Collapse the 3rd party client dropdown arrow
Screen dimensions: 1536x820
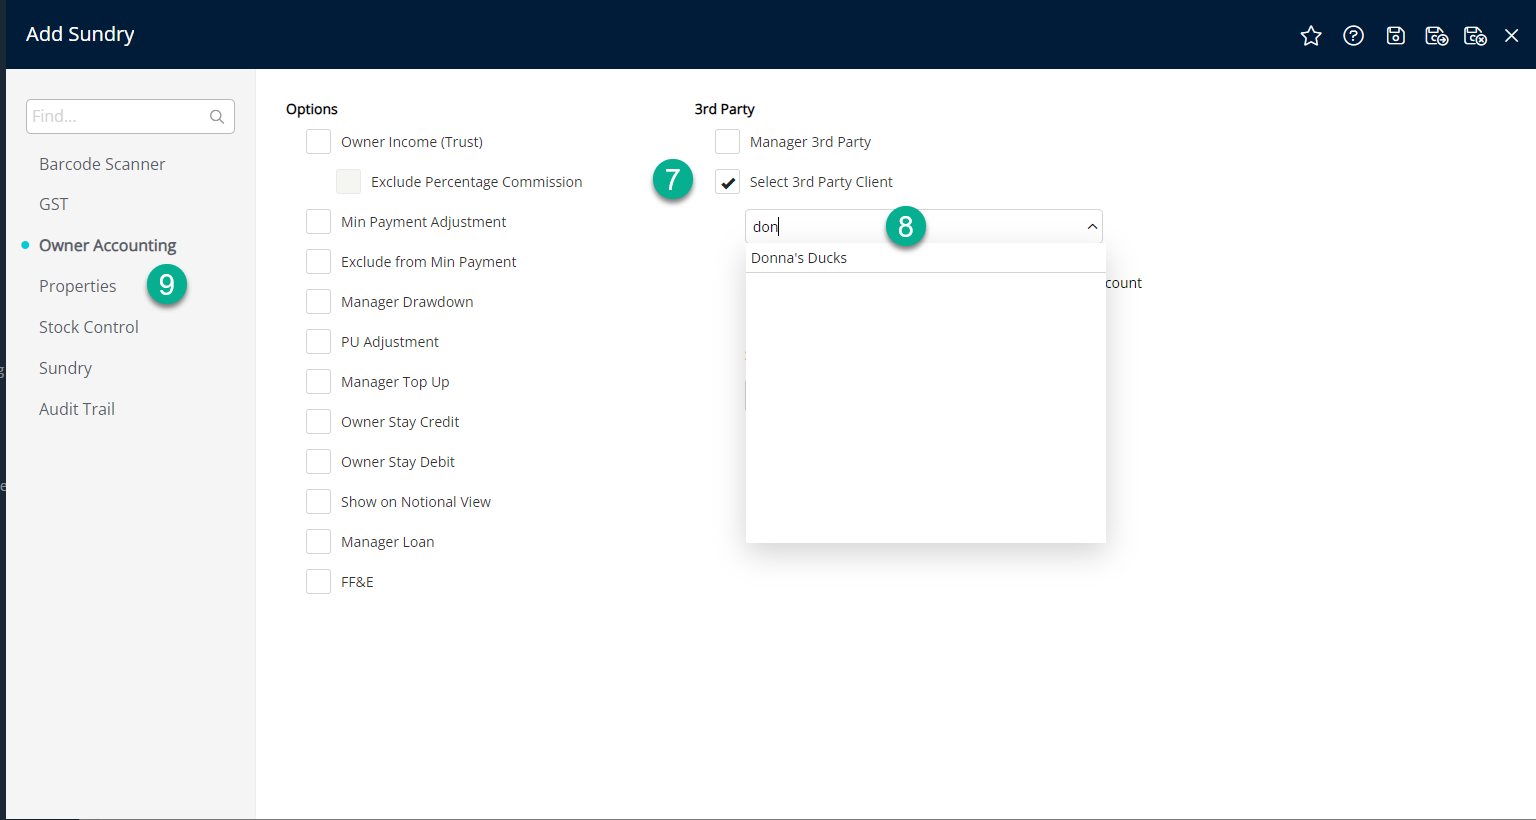(x=1092, y=227)
